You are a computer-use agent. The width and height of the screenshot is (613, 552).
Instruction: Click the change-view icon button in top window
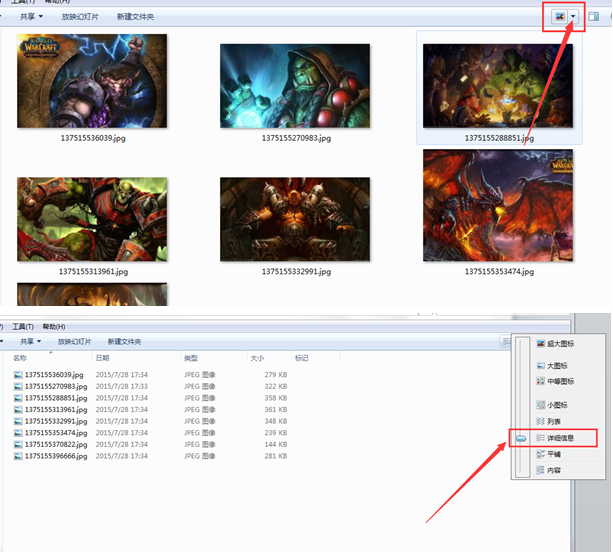click(x=560, y=16)
